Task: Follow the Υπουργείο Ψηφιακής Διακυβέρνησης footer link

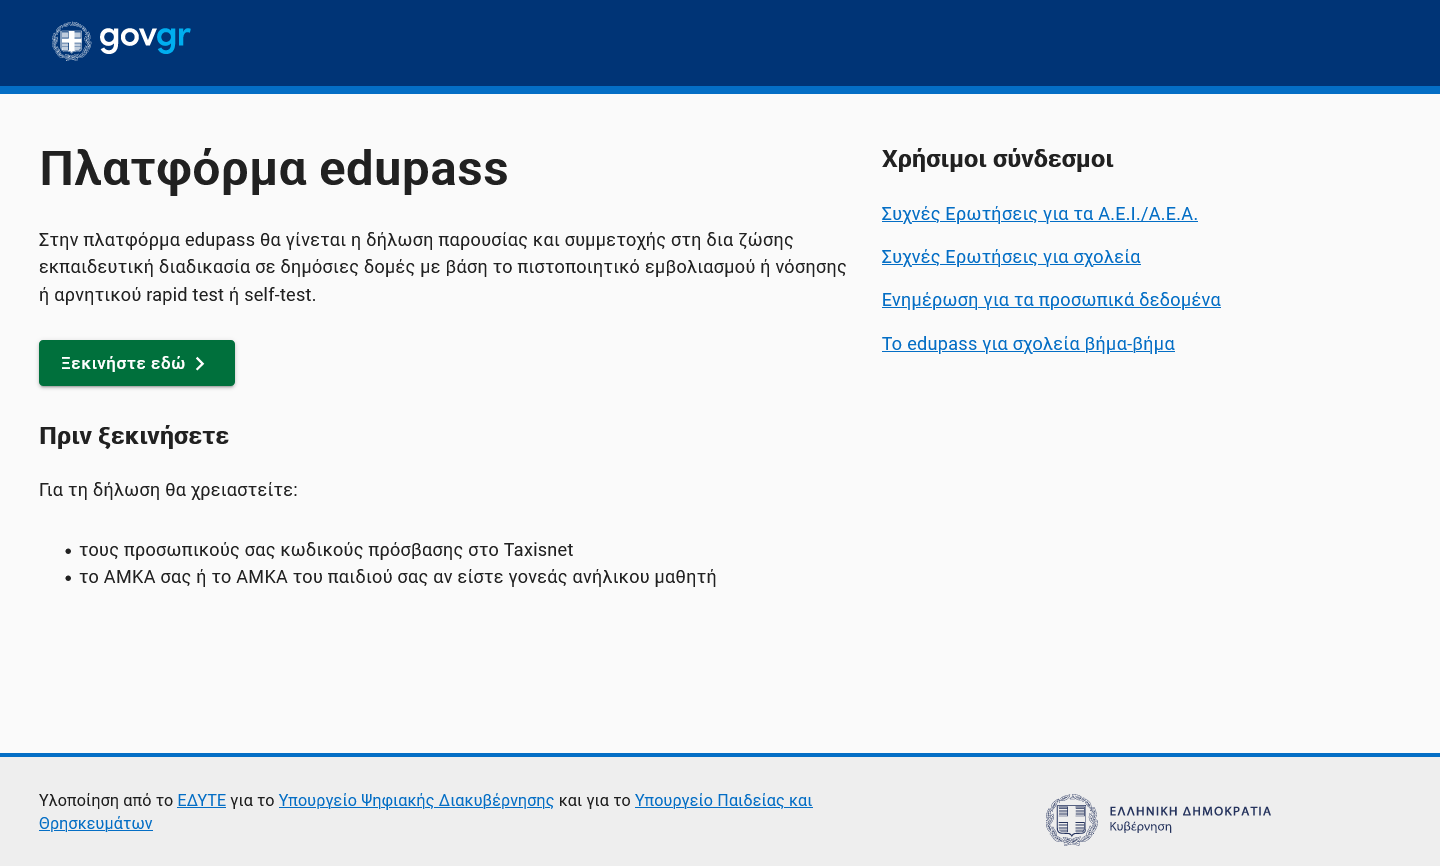Action: point(416,800)
